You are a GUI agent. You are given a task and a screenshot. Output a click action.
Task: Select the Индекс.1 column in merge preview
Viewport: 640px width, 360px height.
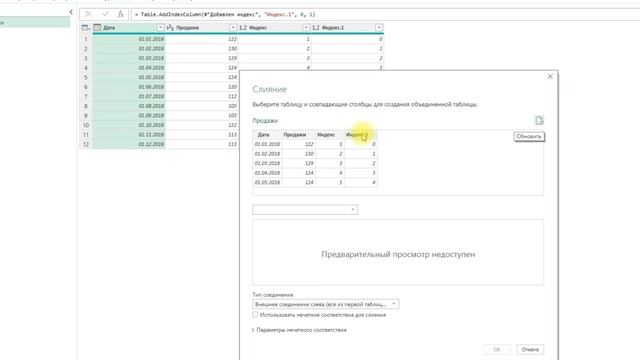pos(361,135)
